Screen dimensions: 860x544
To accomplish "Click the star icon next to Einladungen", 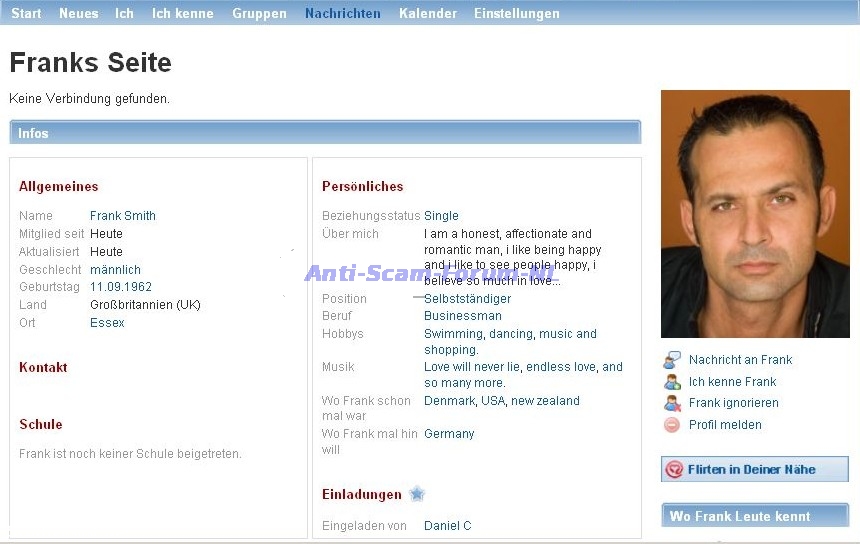I will pyautogui.click(x=417, y=494).
